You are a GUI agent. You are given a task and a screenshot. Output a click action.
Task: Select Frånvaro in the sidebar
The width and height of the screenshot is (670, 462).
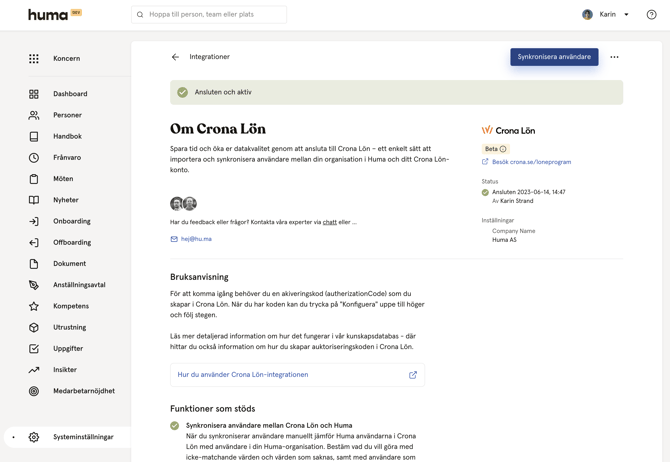coord(67,158)
